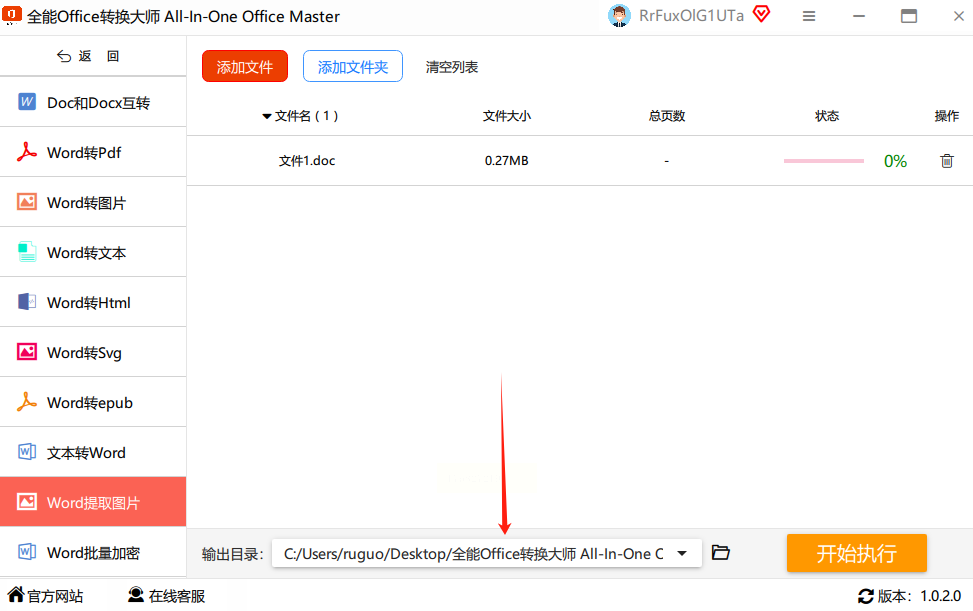
Task: Click the Word转Html icon
Action: [27, 302]
